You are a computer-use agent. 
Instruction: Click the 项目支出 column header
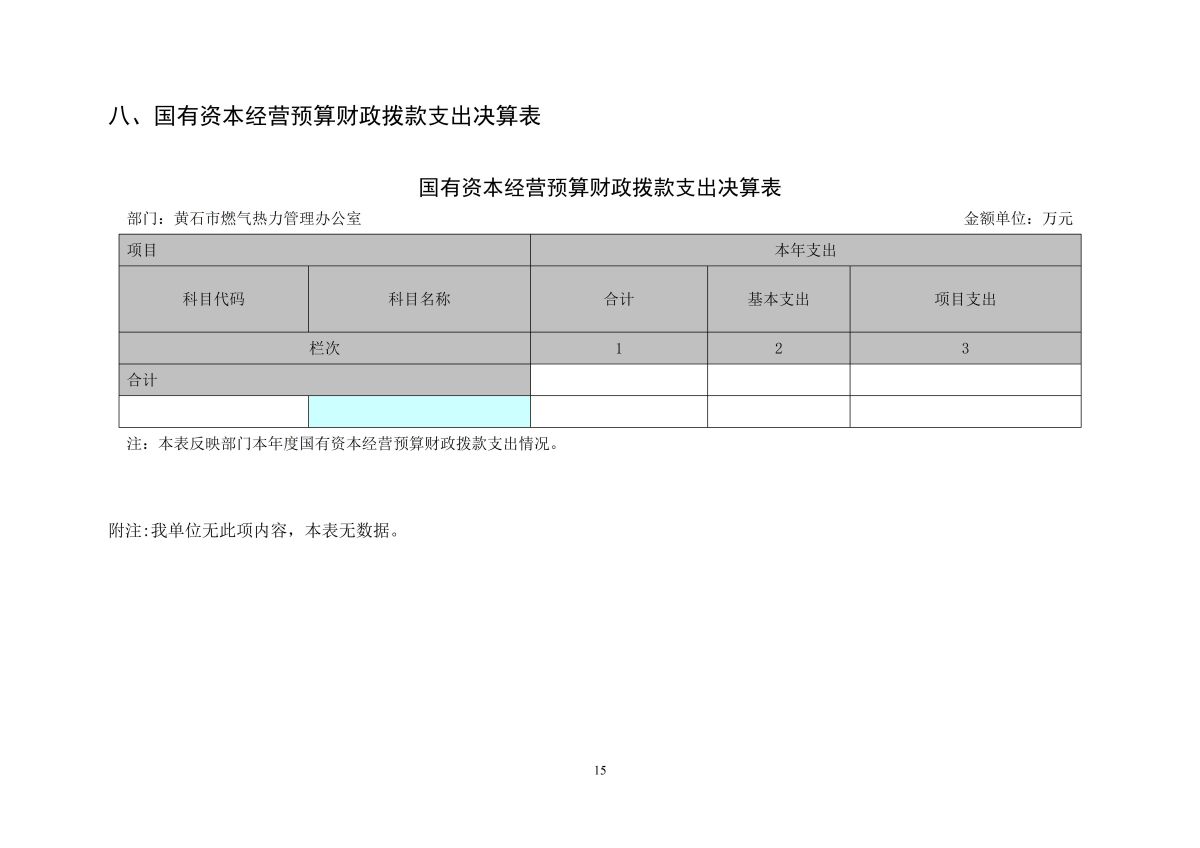[965, 299]
